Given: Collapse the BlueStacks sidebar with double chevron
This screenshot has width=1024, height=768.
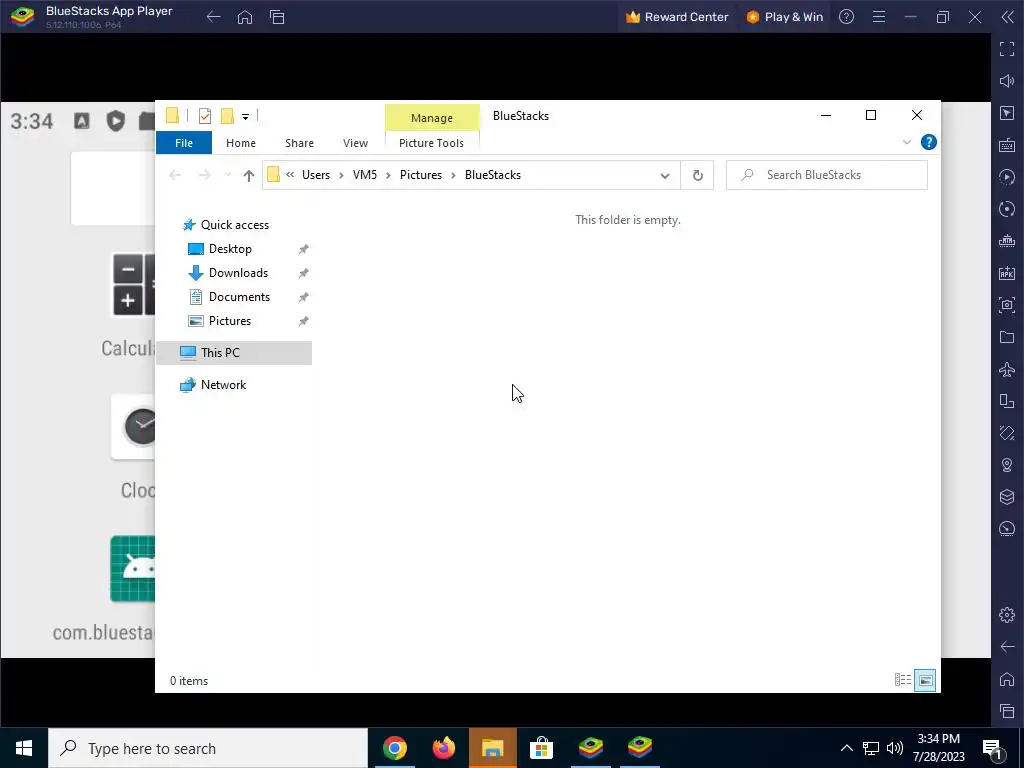Looking at the screenshot, I should [x=1008, y=17].
